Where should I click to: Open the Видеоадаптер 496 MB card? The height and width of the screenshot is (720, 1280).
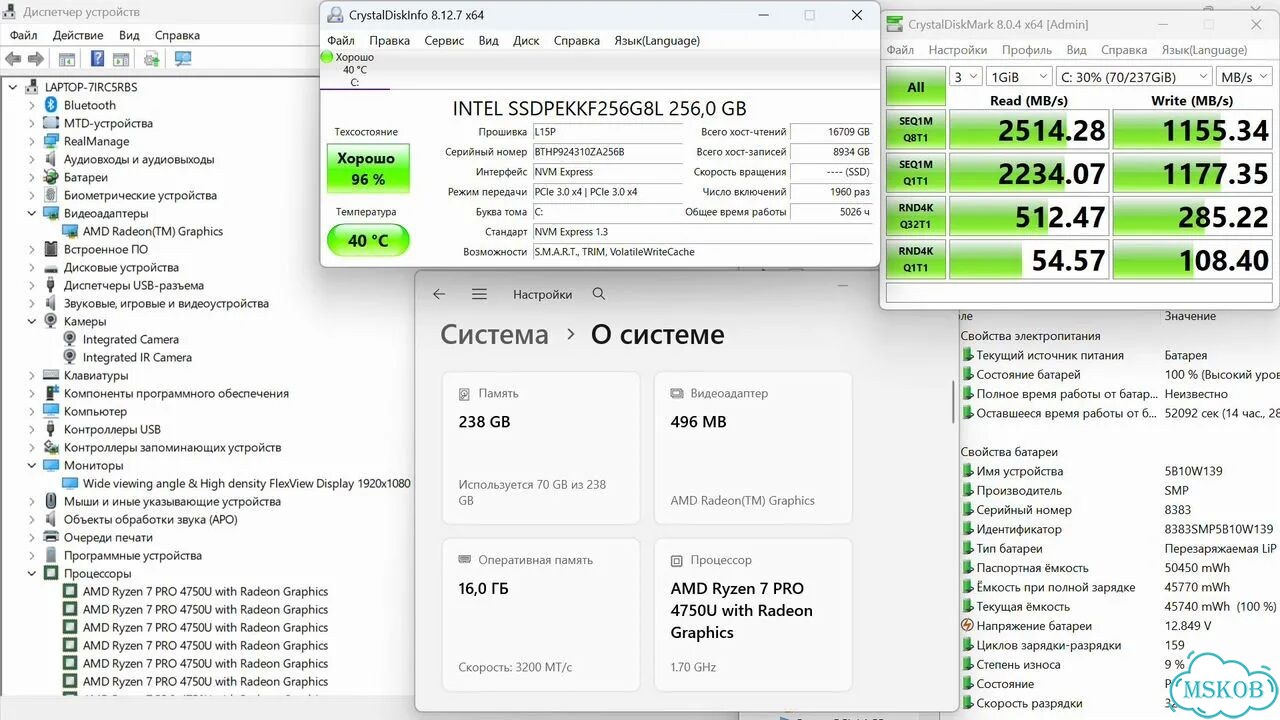753,448
